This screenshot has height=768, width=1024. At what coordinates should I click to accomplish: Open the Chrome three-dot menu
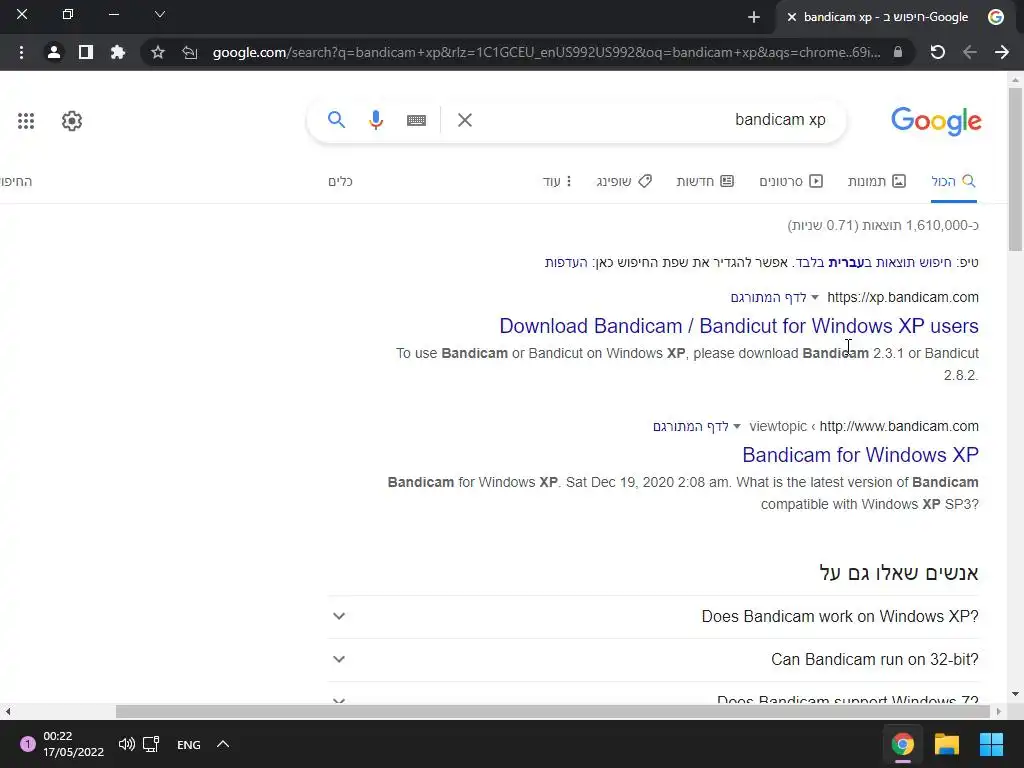click(x=22, y=52)
